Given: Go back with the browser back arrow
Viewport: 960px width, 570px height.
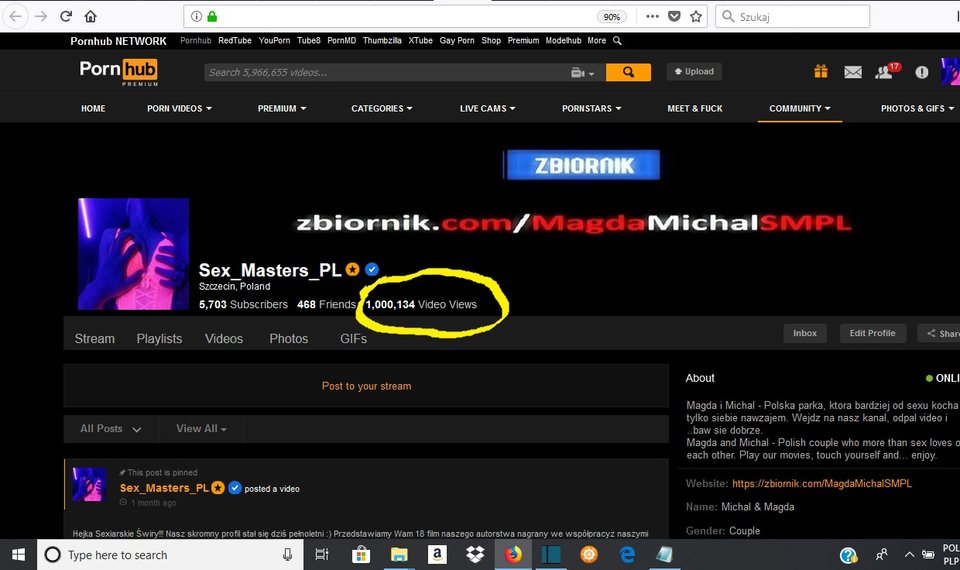Looking at the screenshot, I should [16, 17].
